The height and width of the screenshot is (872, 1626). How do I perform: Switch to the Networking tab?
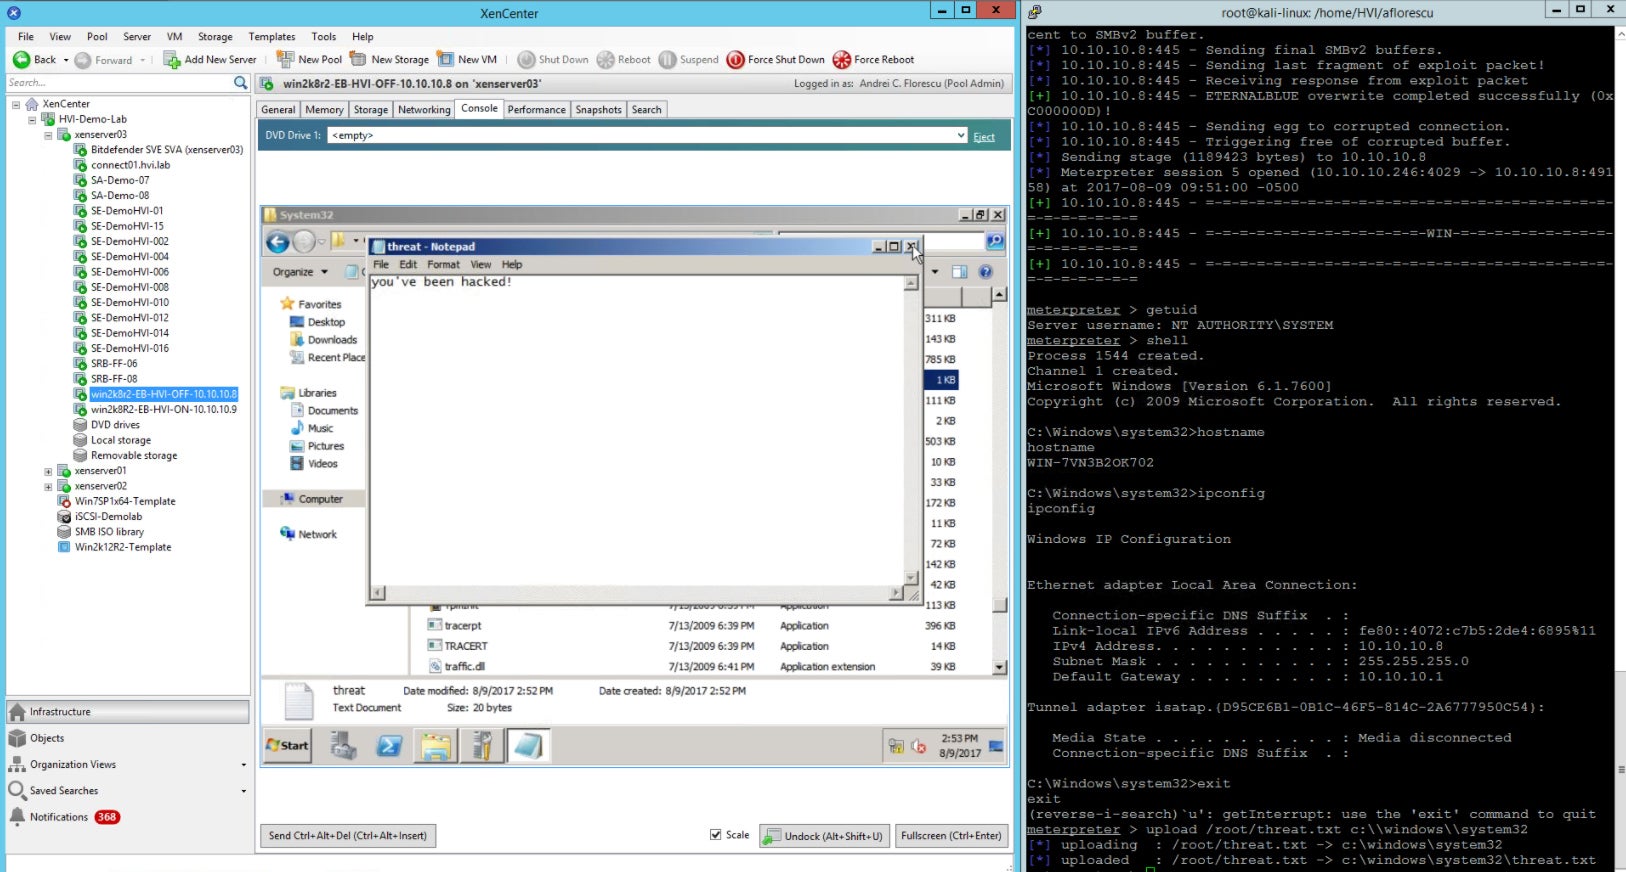424,110
